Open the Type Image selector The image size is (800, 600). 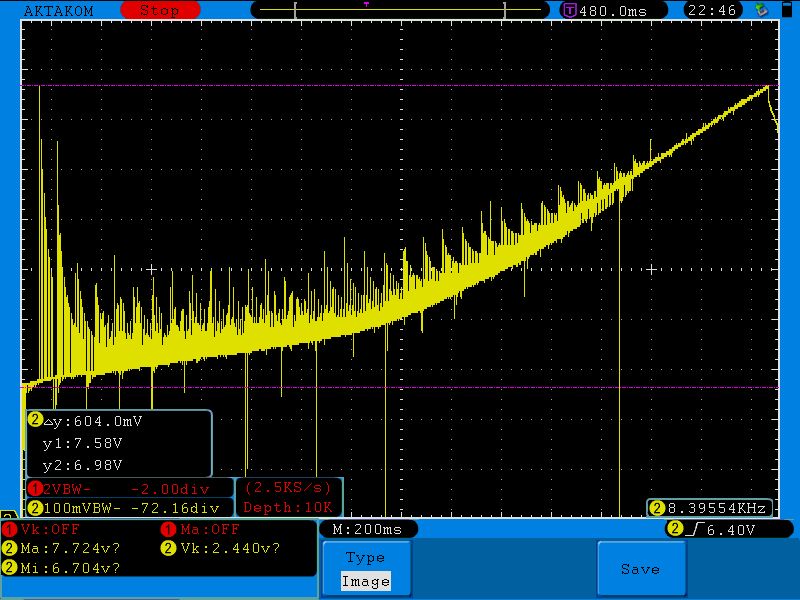click(365, 569)
